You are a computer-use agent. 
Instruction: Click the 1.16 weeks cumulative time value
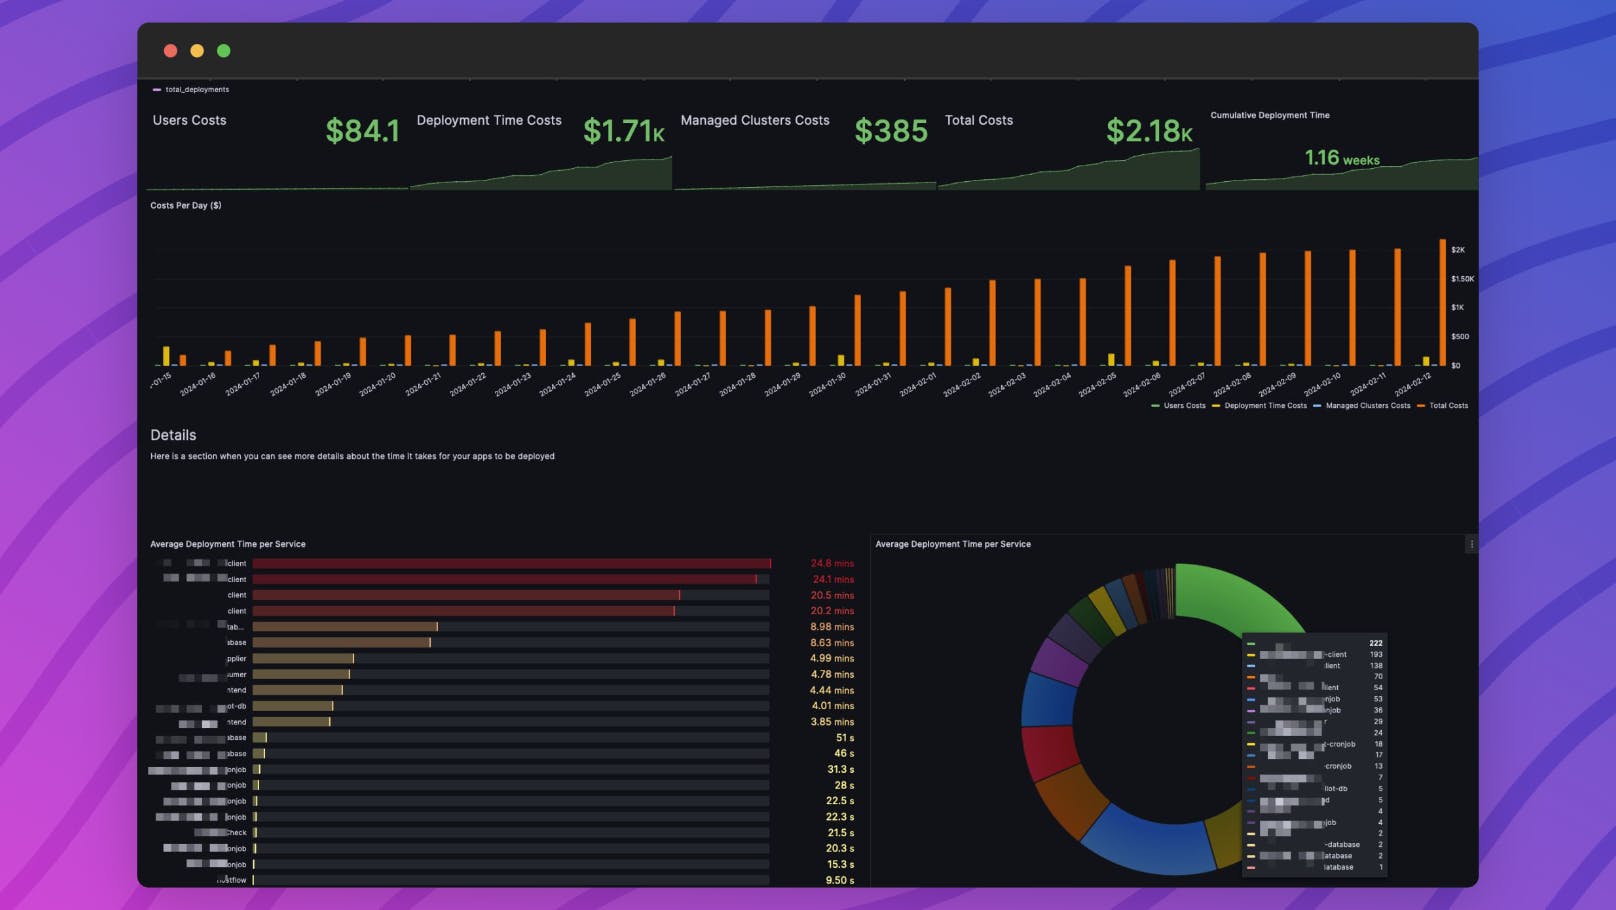click(x=1342, y=158)
